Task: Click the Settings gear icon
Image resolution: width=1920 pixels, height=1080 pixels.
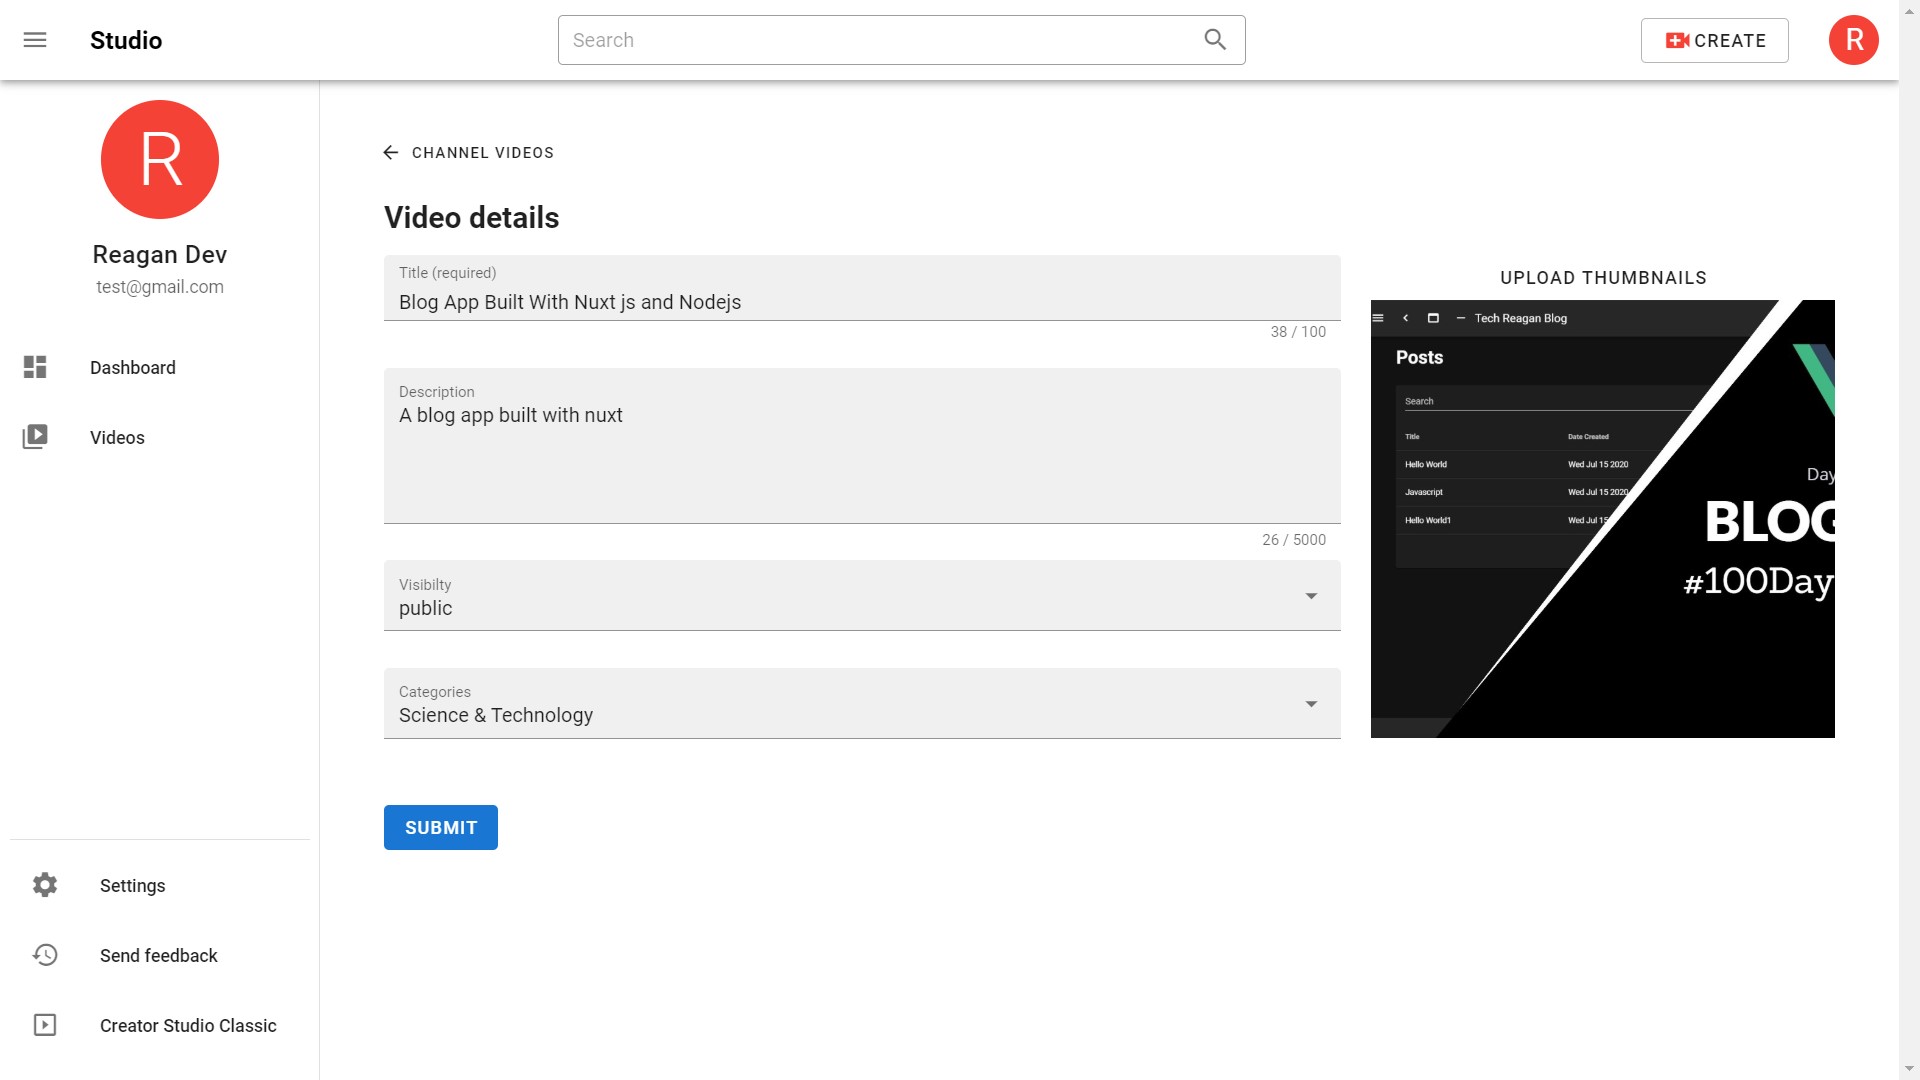Action: pyautogui.click(x=45, y=885)
